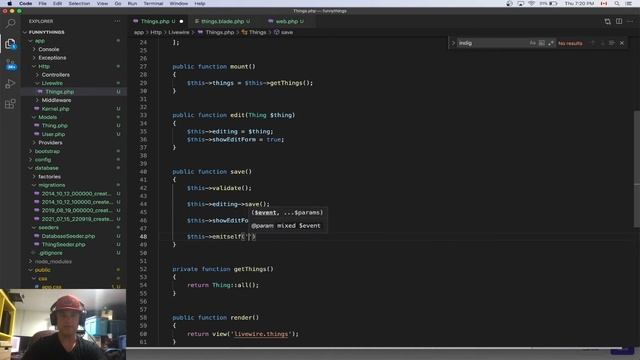Screen dimensions: 640x360
Task: Open the View menu
Action: click(102, 3)
